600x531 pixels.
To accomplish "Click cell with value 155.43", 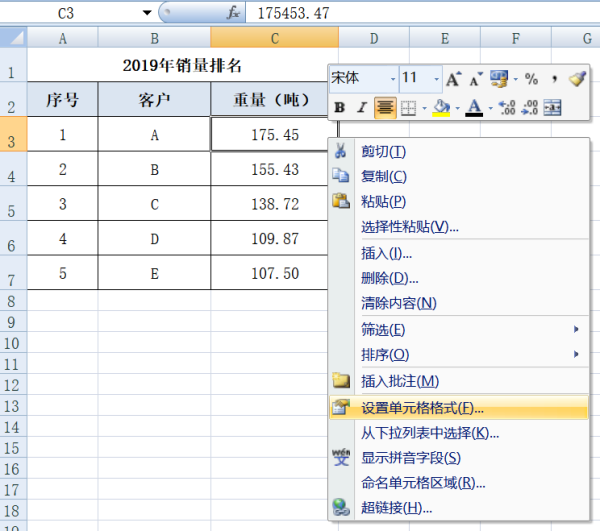I will point(270,169).
